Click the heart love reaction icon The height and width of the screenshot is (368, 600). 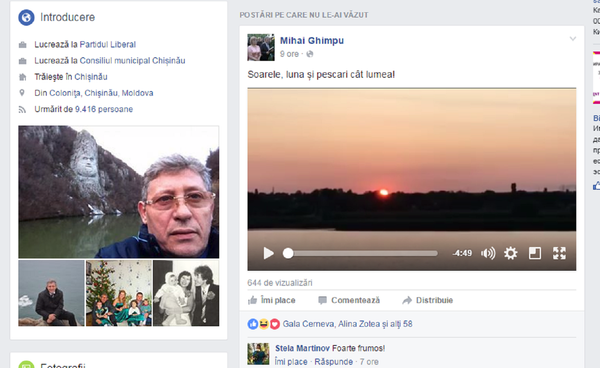[274, 324]
